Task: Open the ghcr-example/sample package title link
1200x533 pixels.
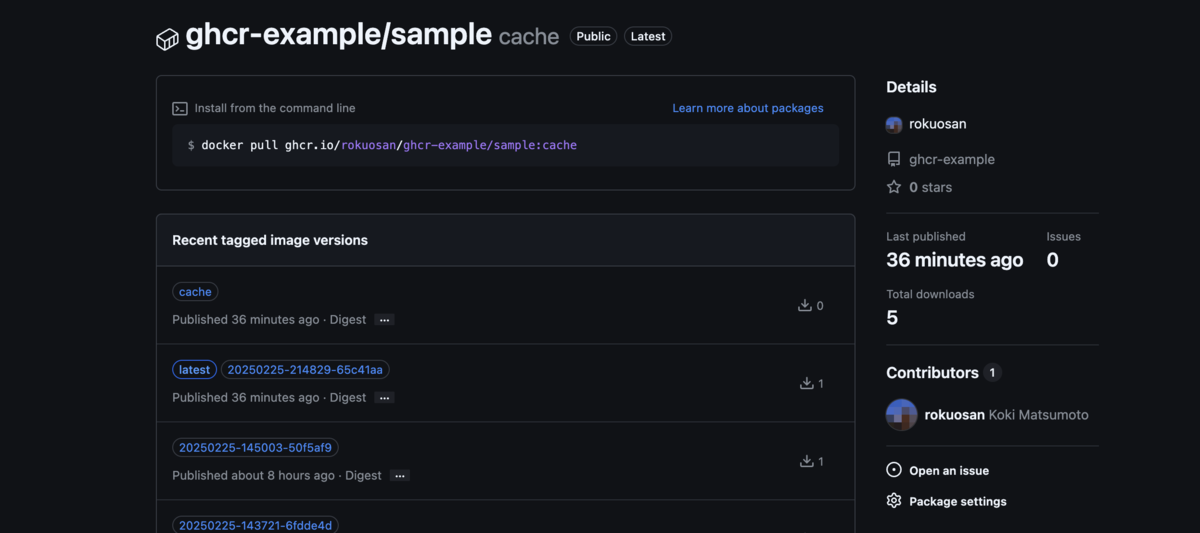Action: click(339, 35)
